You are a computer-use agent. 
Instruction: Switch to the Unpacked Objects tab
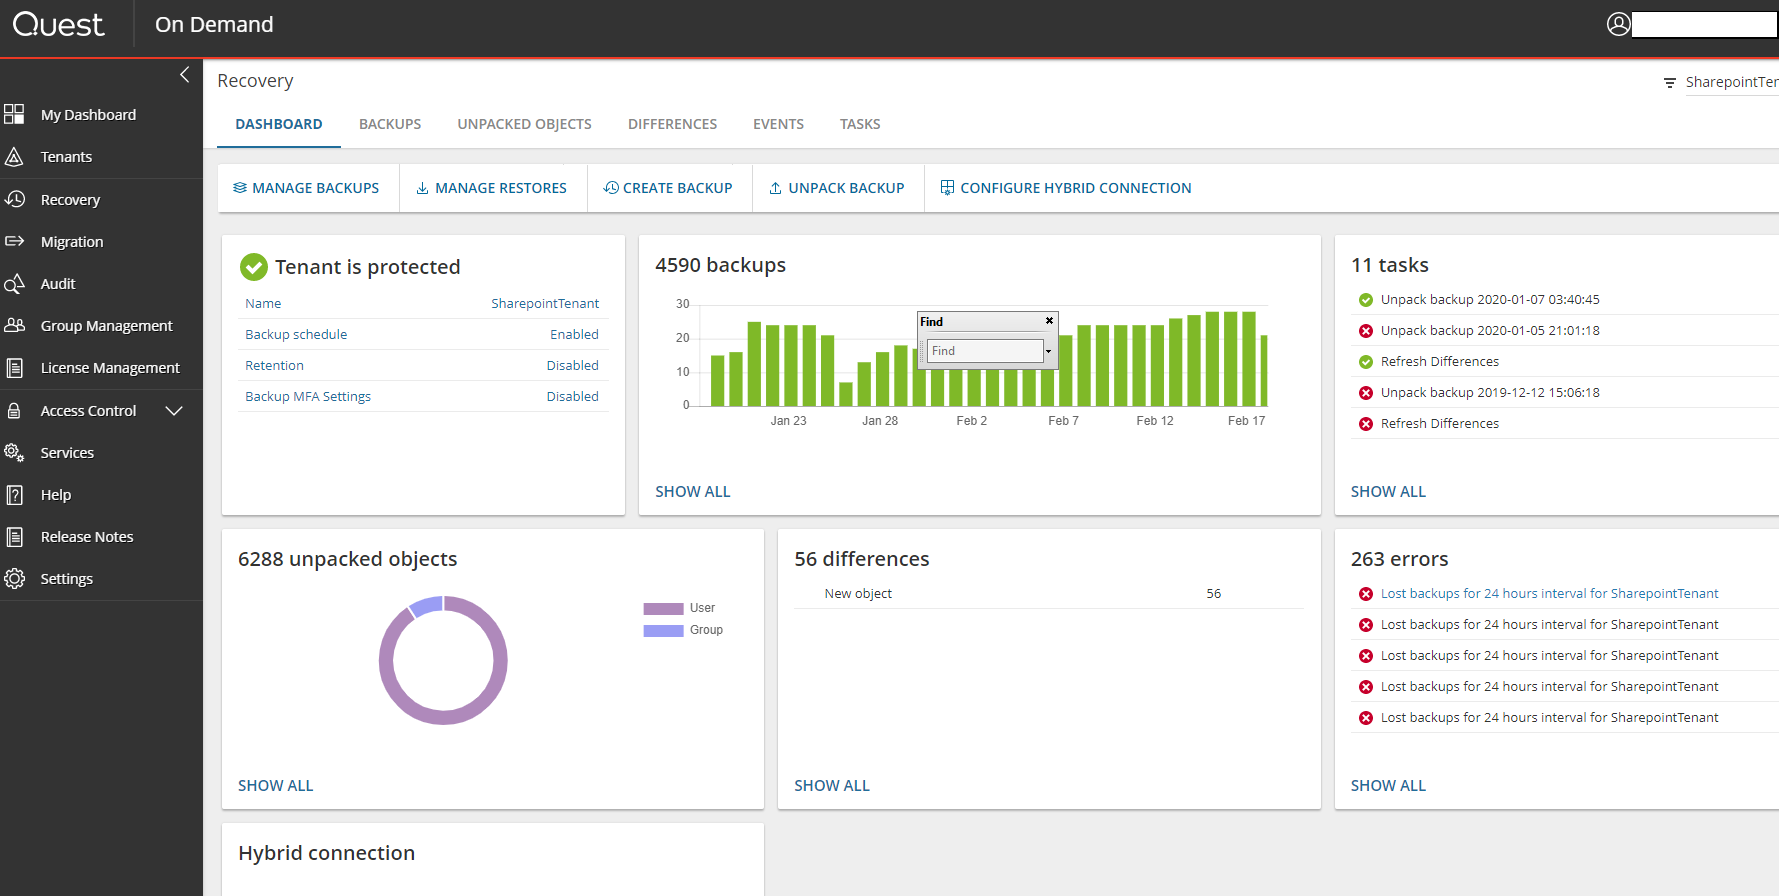pos(524,124)
